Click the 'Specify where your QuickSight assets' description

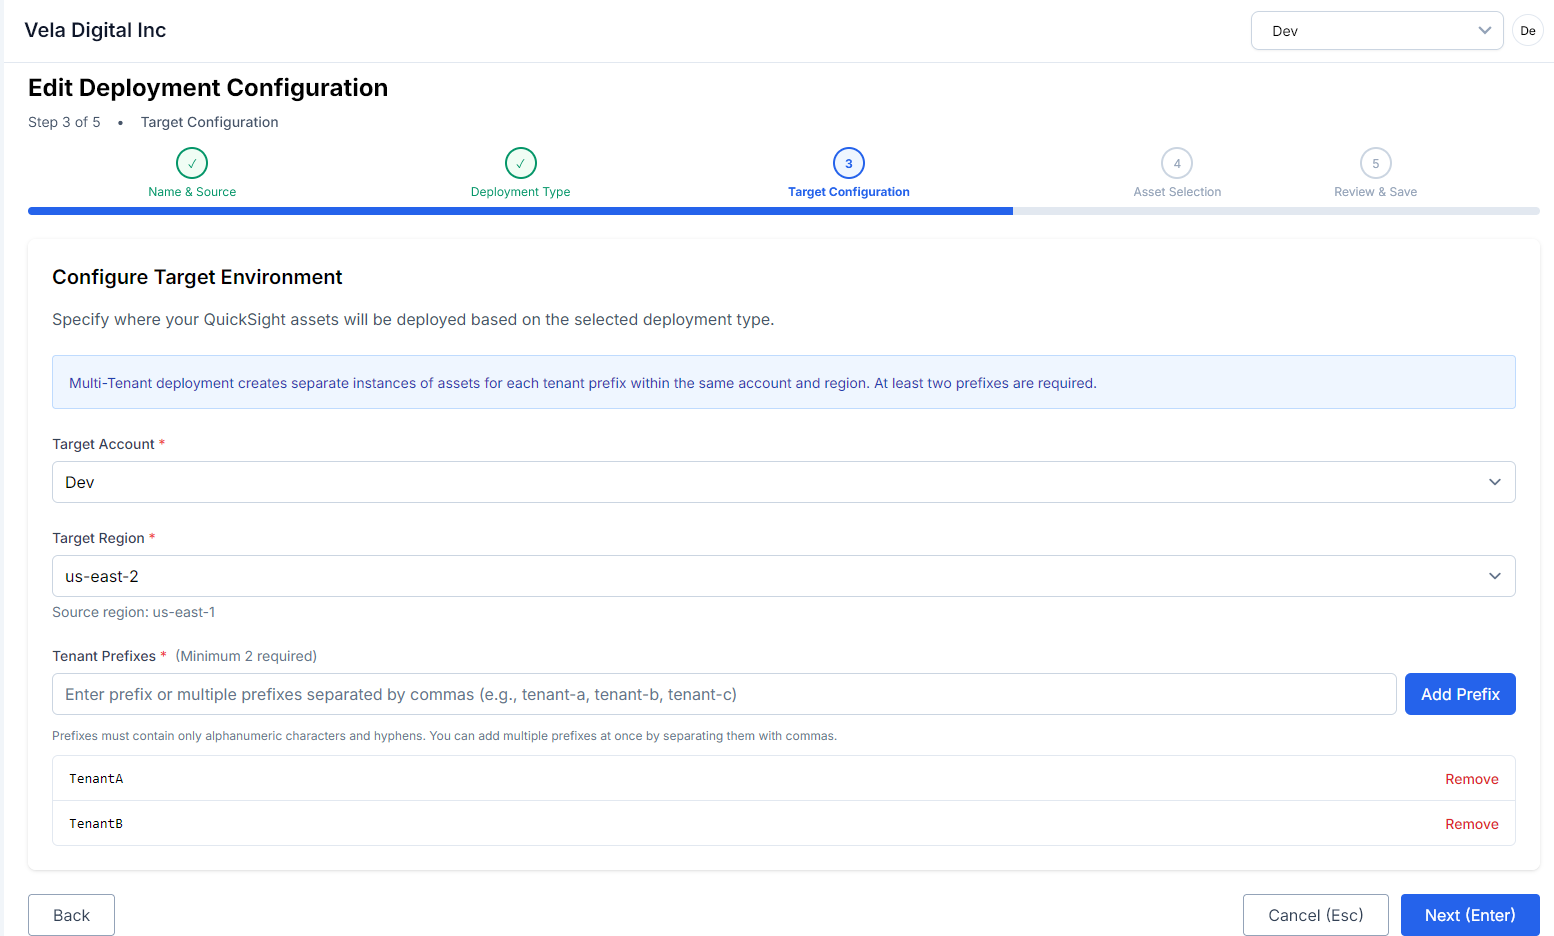pyautogui.click(x=413, y=320)
